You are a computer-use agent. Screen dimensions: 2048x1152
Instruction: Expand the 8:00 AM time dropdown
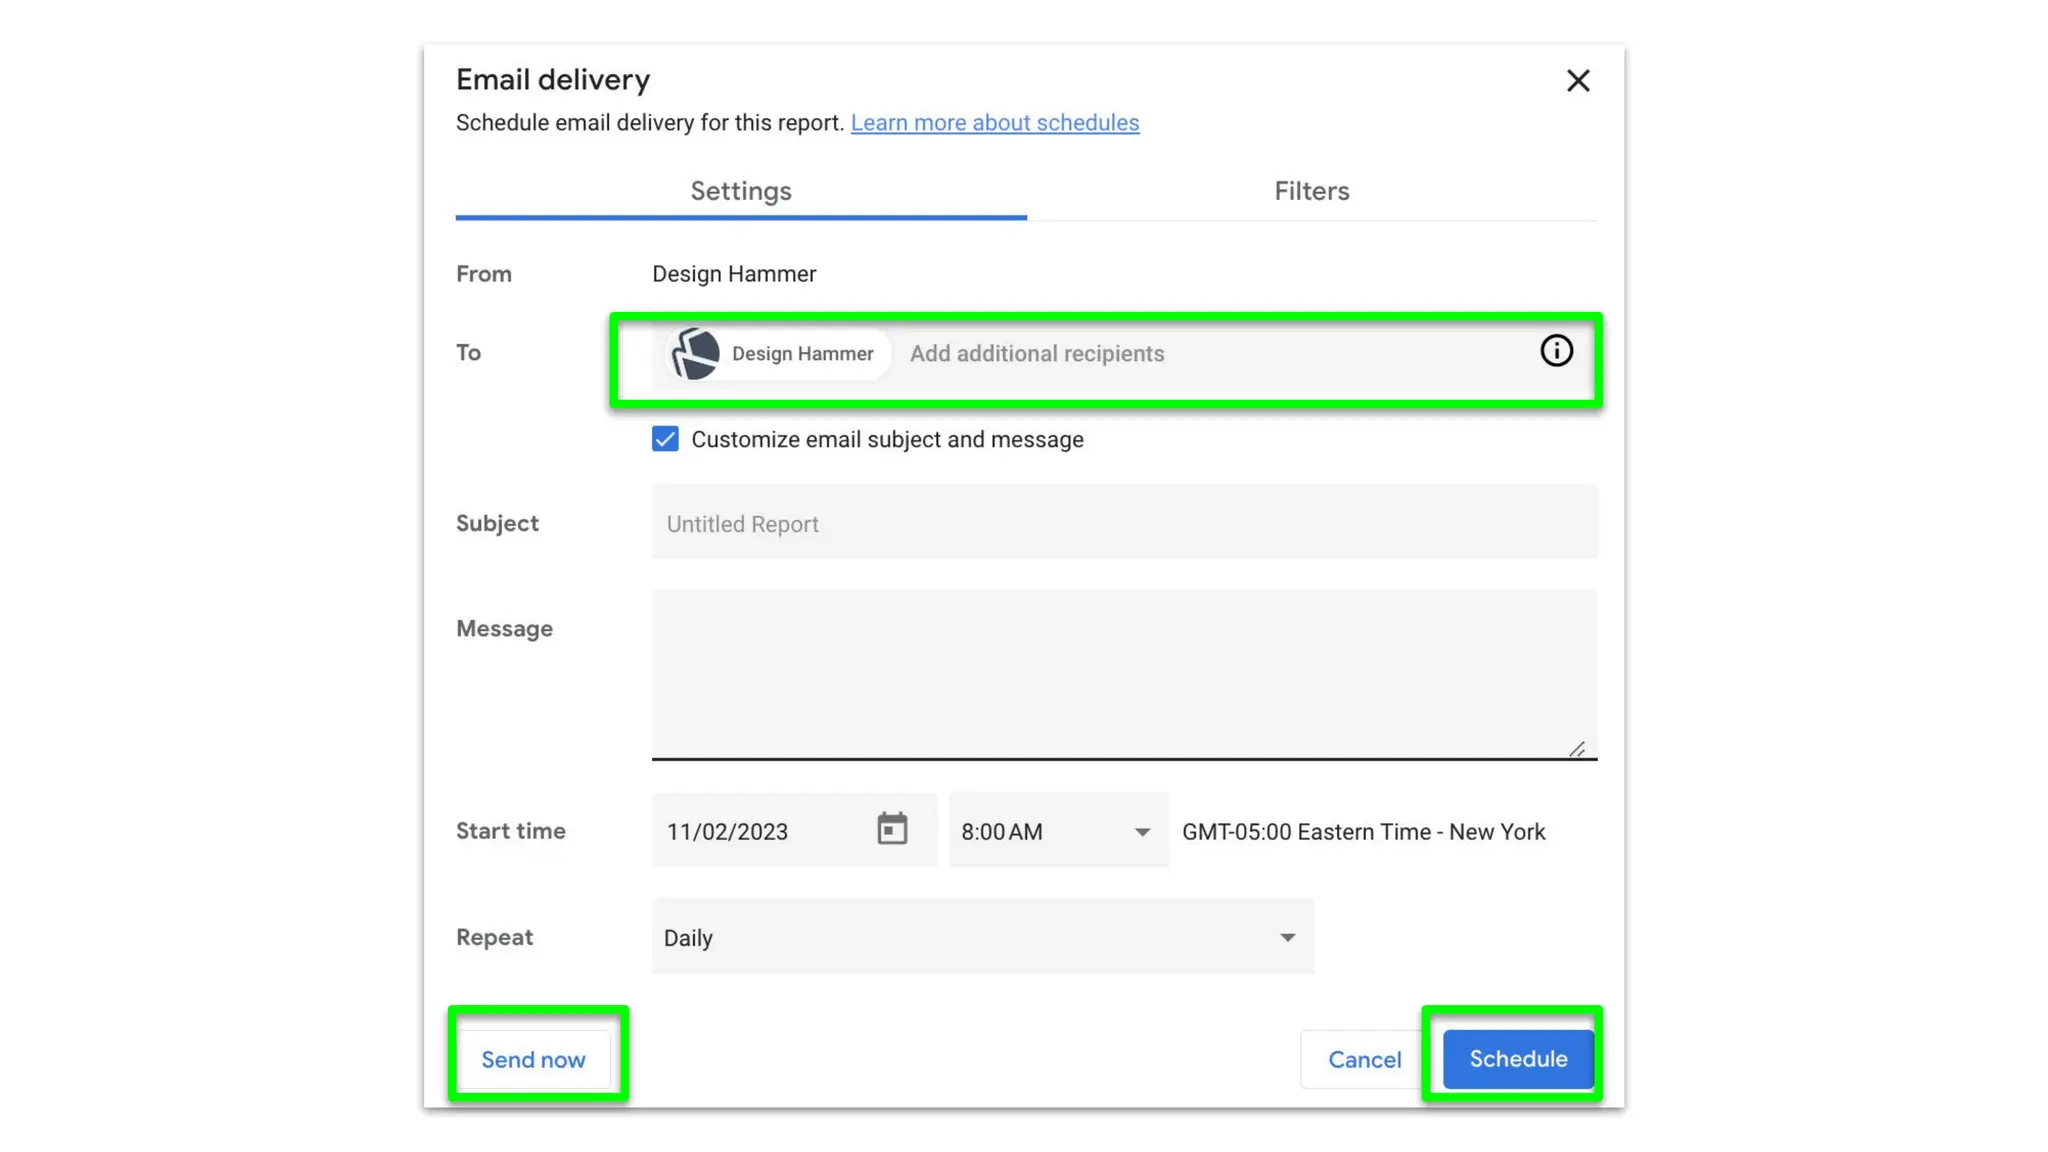[1056, 832]
